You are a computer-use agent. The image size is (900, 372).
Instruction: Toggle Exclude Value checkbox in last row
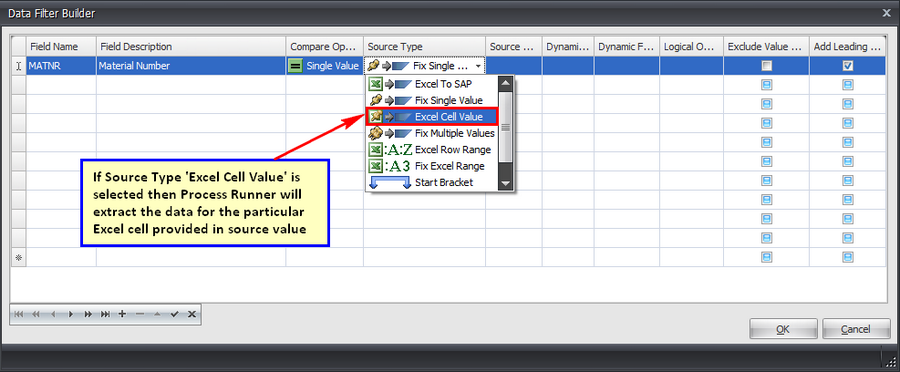[766, 257]
